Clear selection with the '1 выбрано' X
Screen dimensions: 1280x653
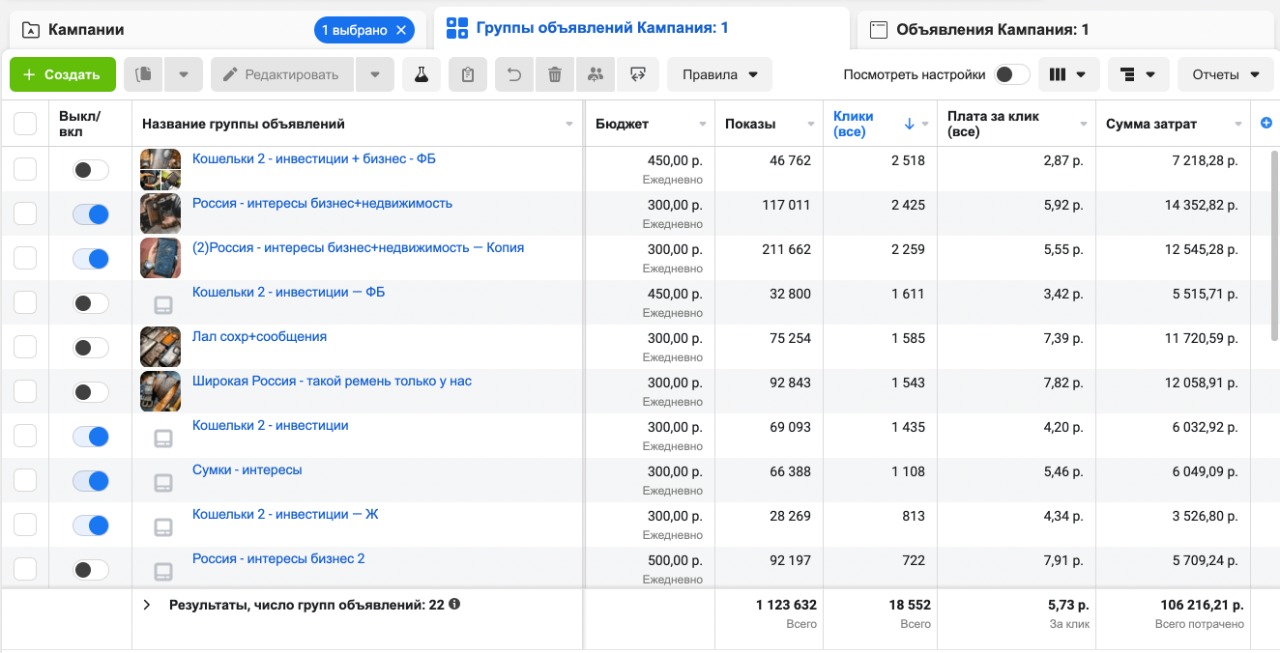coord(401,30)
